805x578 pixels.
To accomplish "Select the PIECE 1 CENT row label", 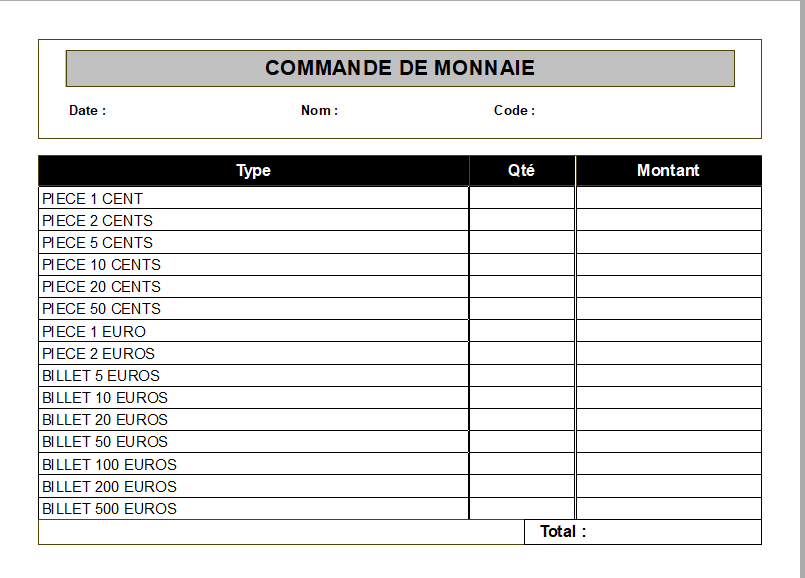I will pyautogui.click(x=93, y=199).
